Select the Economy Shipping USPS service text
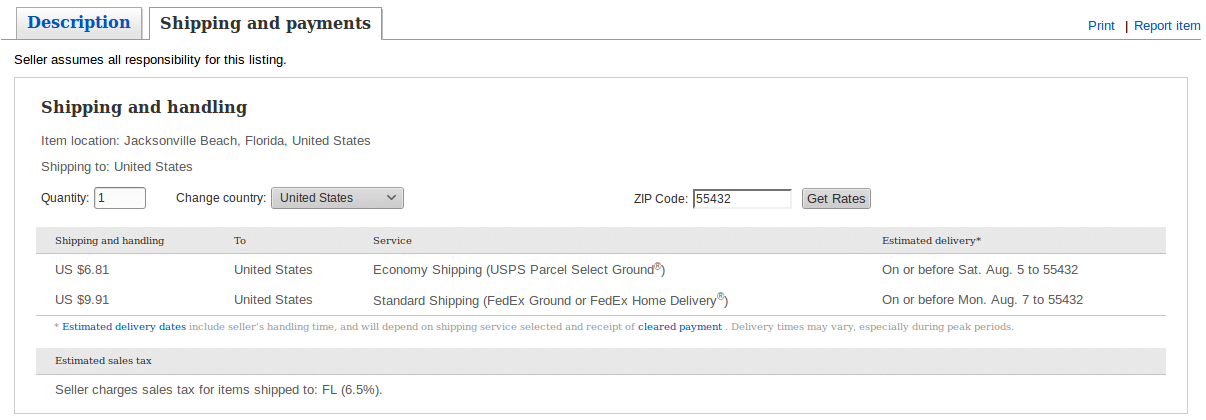This screenshot has height=420, width=1206. point(519,270)
